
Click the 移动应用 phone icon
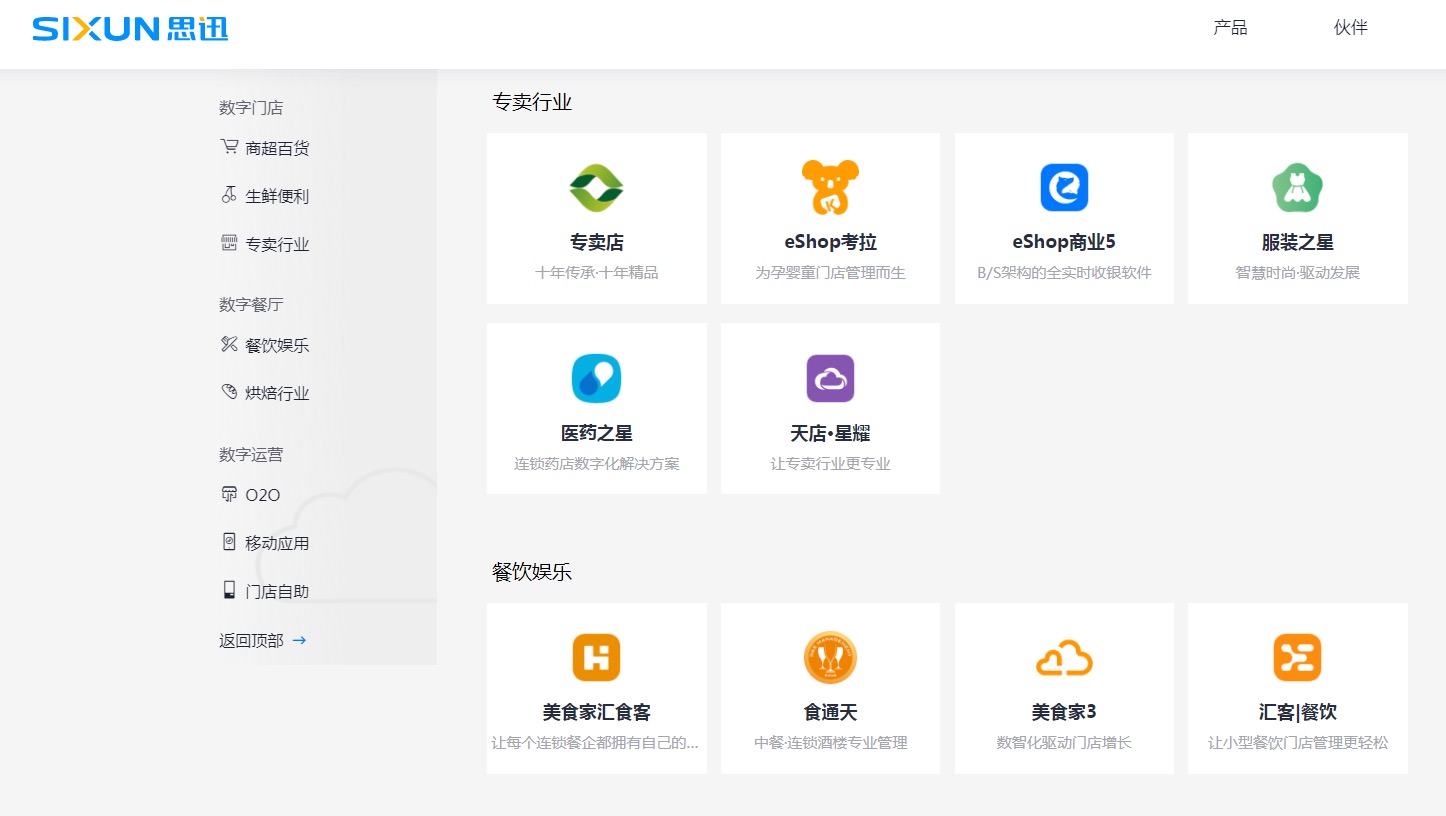click(x=229, y=542)
